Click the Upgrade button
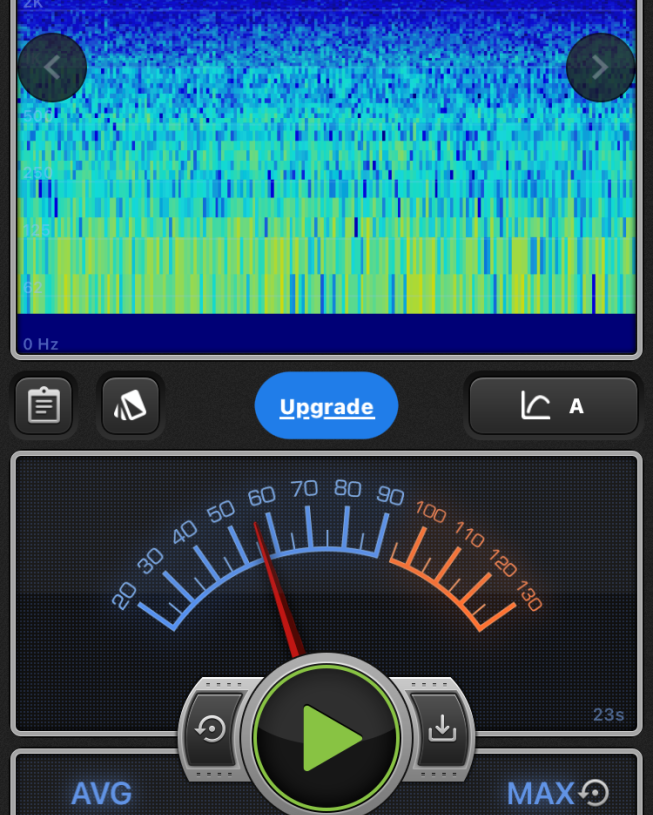Screen dimensions: 653x815 click(326, 407)
